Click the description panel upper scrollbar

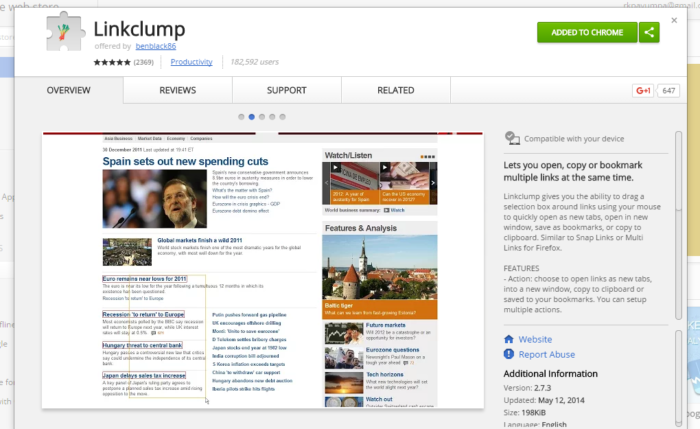click(678, 225)
